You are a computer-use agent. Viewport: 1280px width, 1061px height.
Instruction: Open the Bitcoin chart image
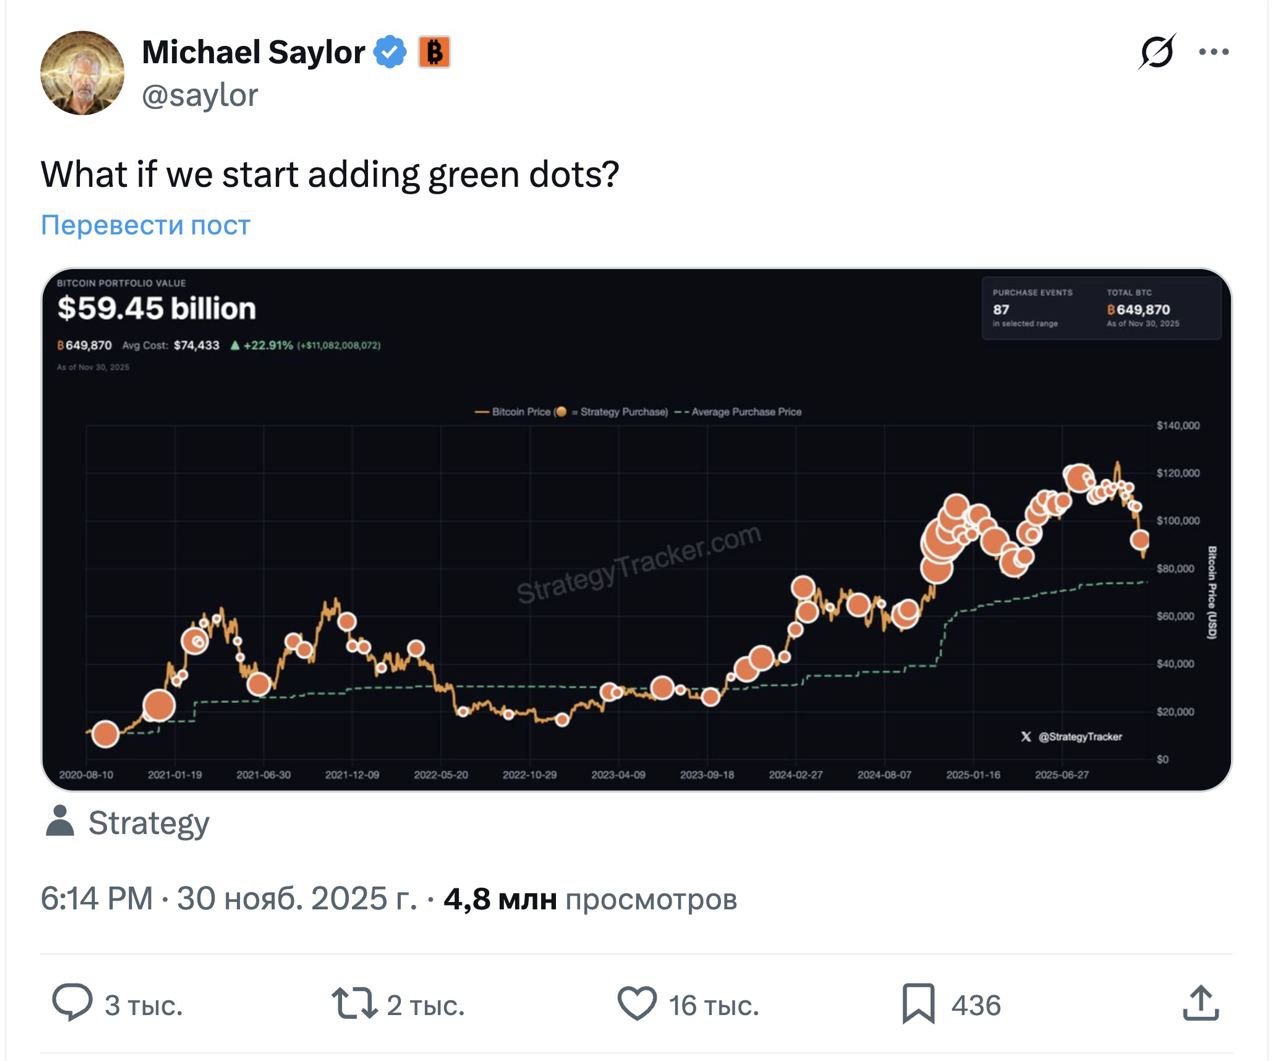636,530
